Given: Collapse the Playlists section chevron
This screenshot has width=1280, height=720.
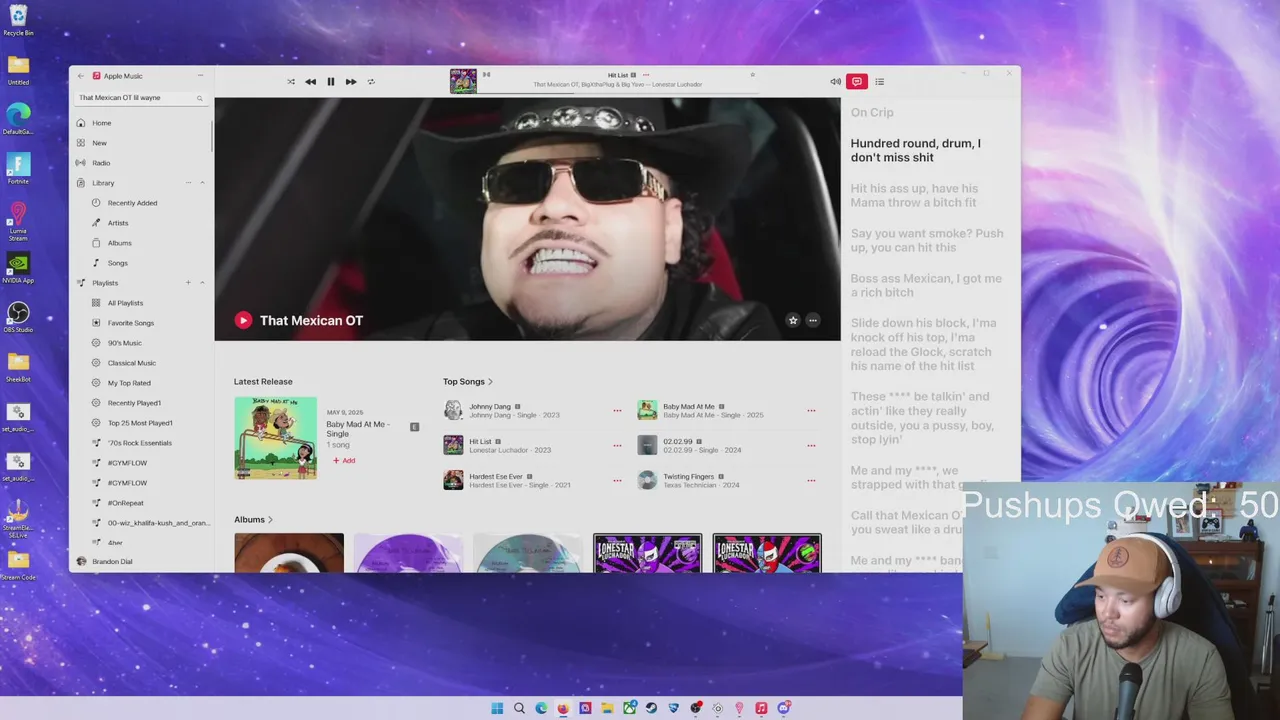Looking at the screenshot, I should [202, 283].
